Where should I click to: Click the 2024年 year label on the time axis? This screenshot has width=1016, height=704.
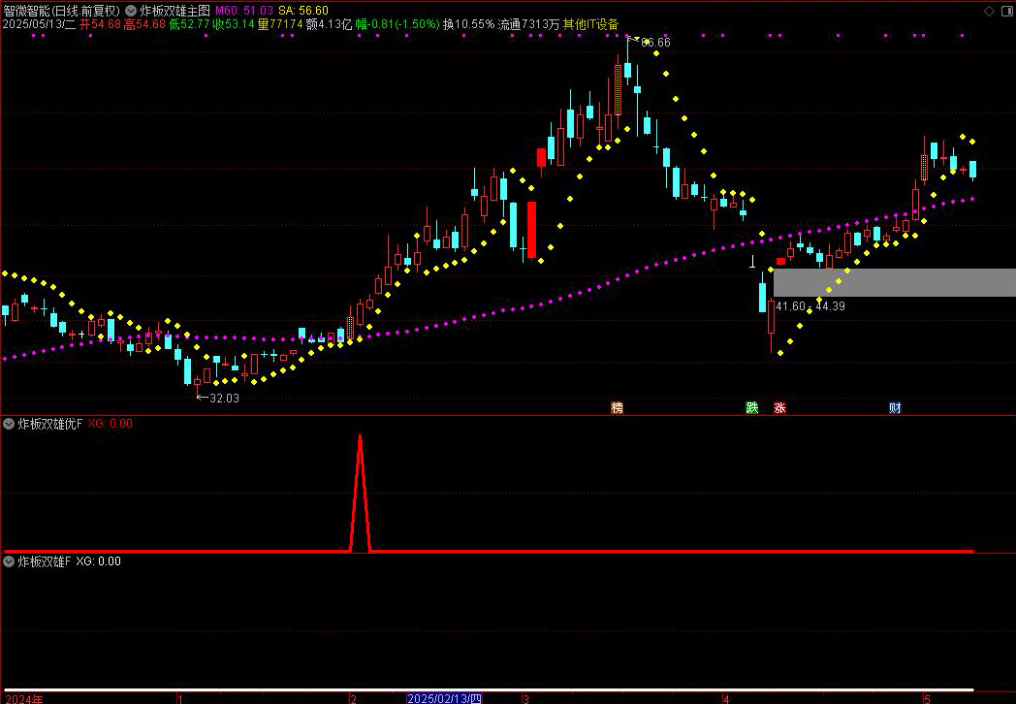24,698
